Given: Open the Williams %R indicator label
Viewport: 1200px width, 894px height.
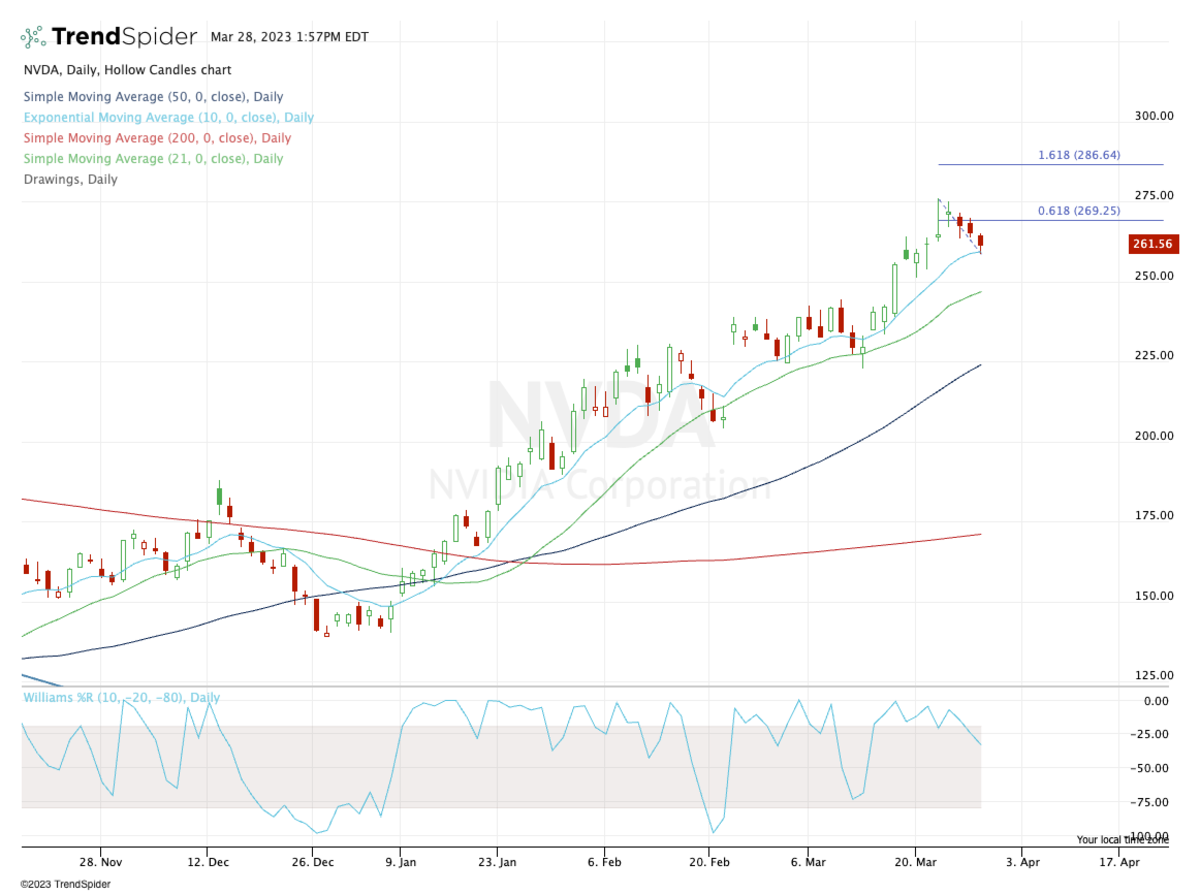Looking at the screenshot, I should 121,697.
